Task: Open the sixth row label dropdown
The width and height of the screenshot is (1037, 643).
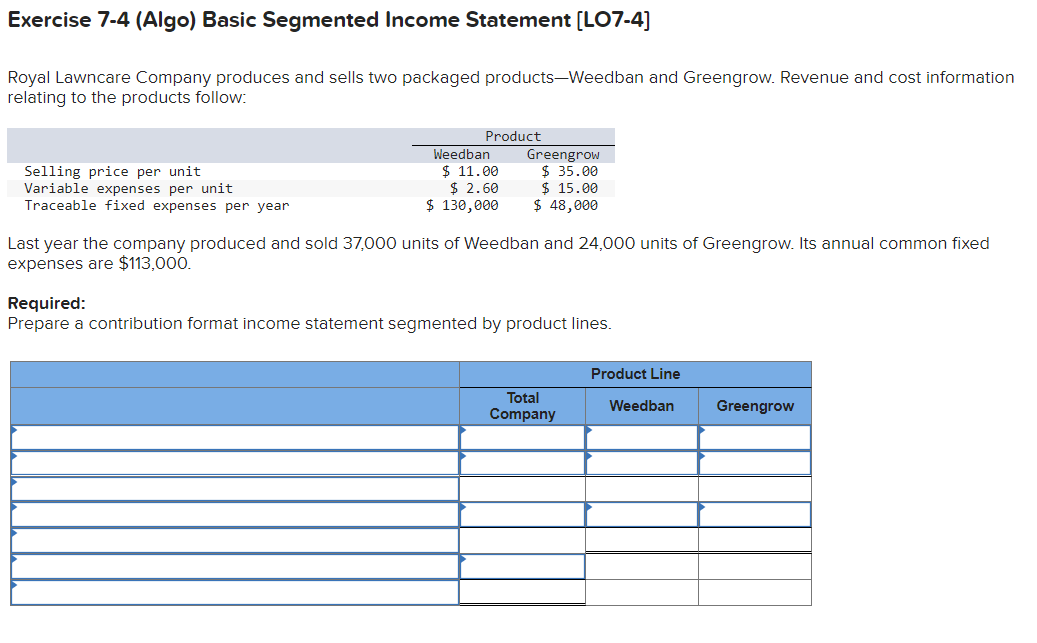Action: pos(230,566)
